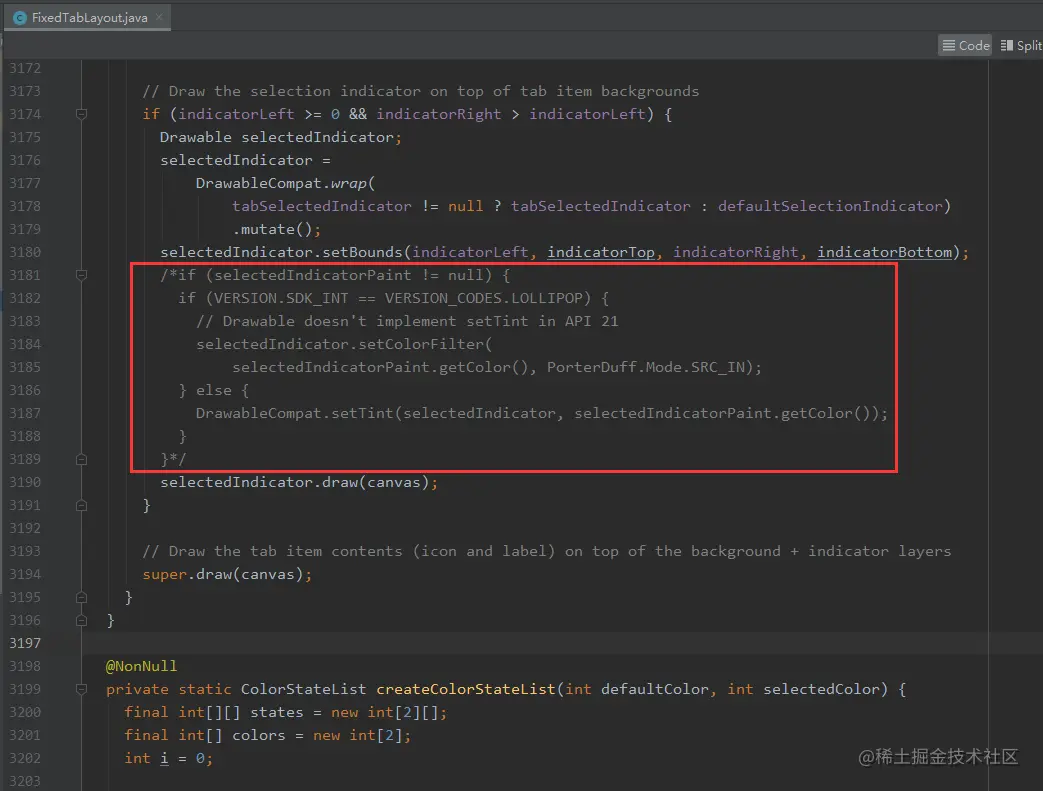Click 'int i = 0;' statement

pos(168,758)
